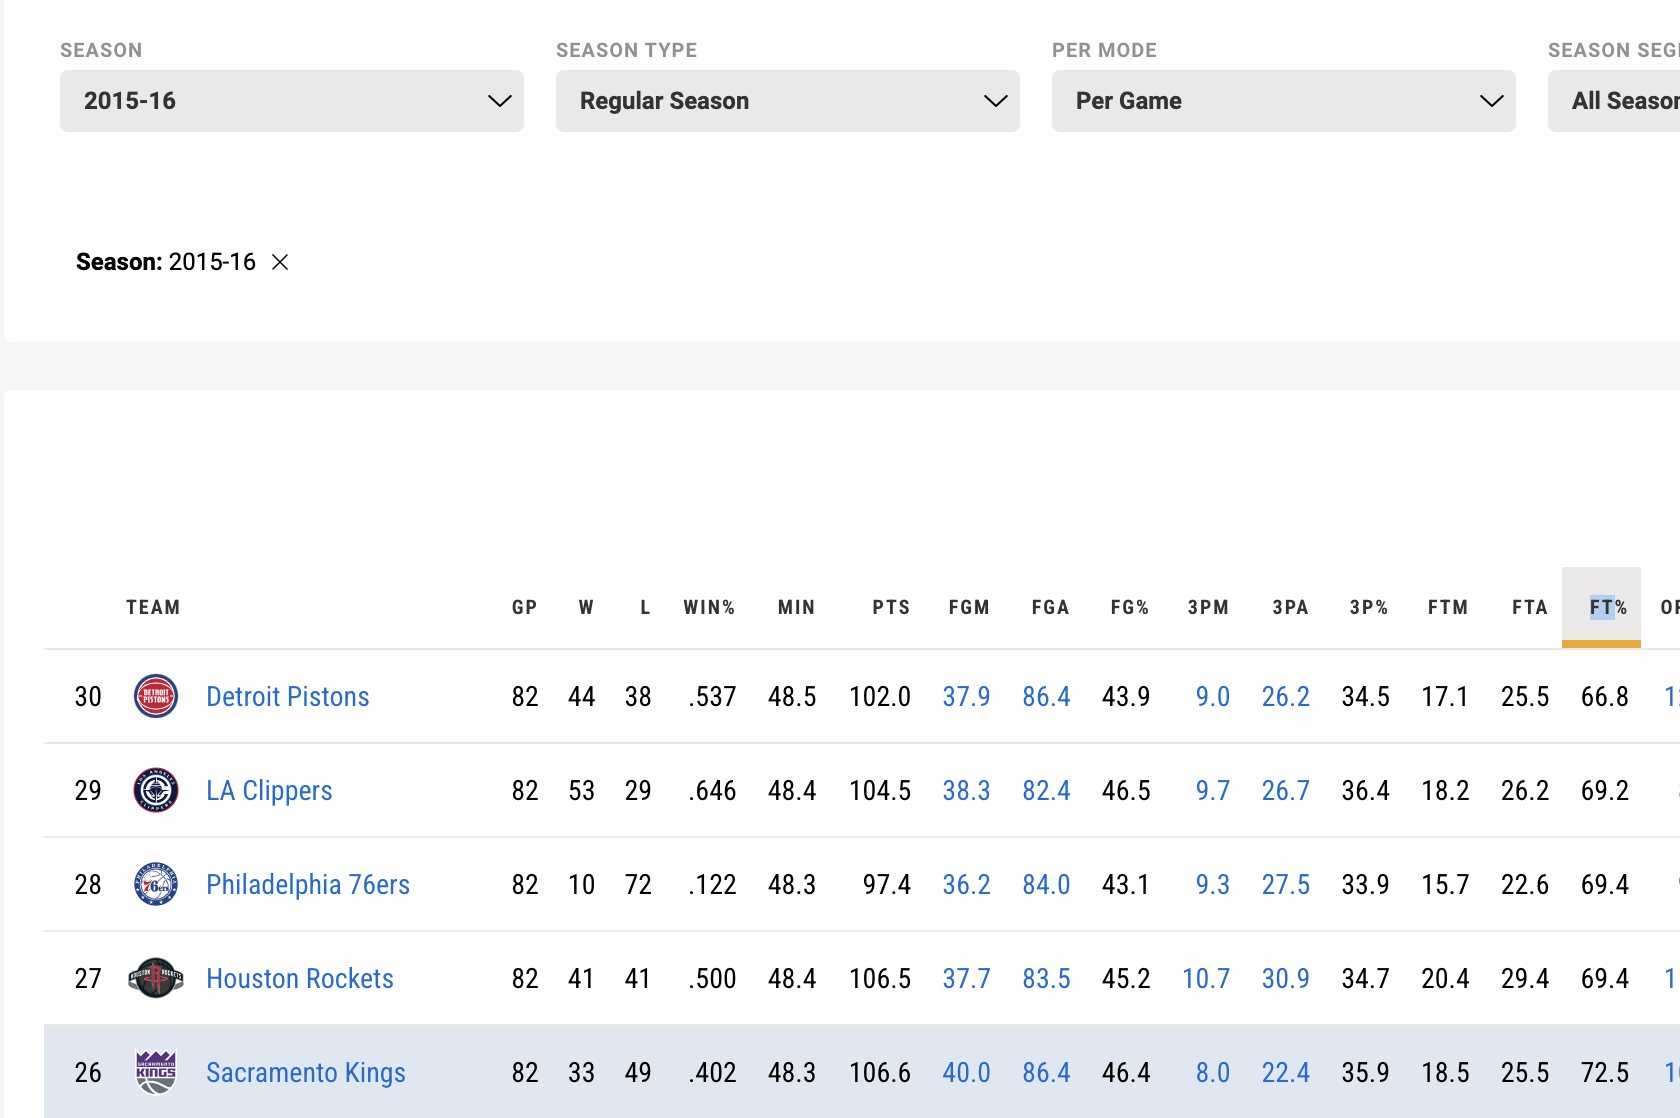Expand the Season Type dropdown

click(787, 101)
